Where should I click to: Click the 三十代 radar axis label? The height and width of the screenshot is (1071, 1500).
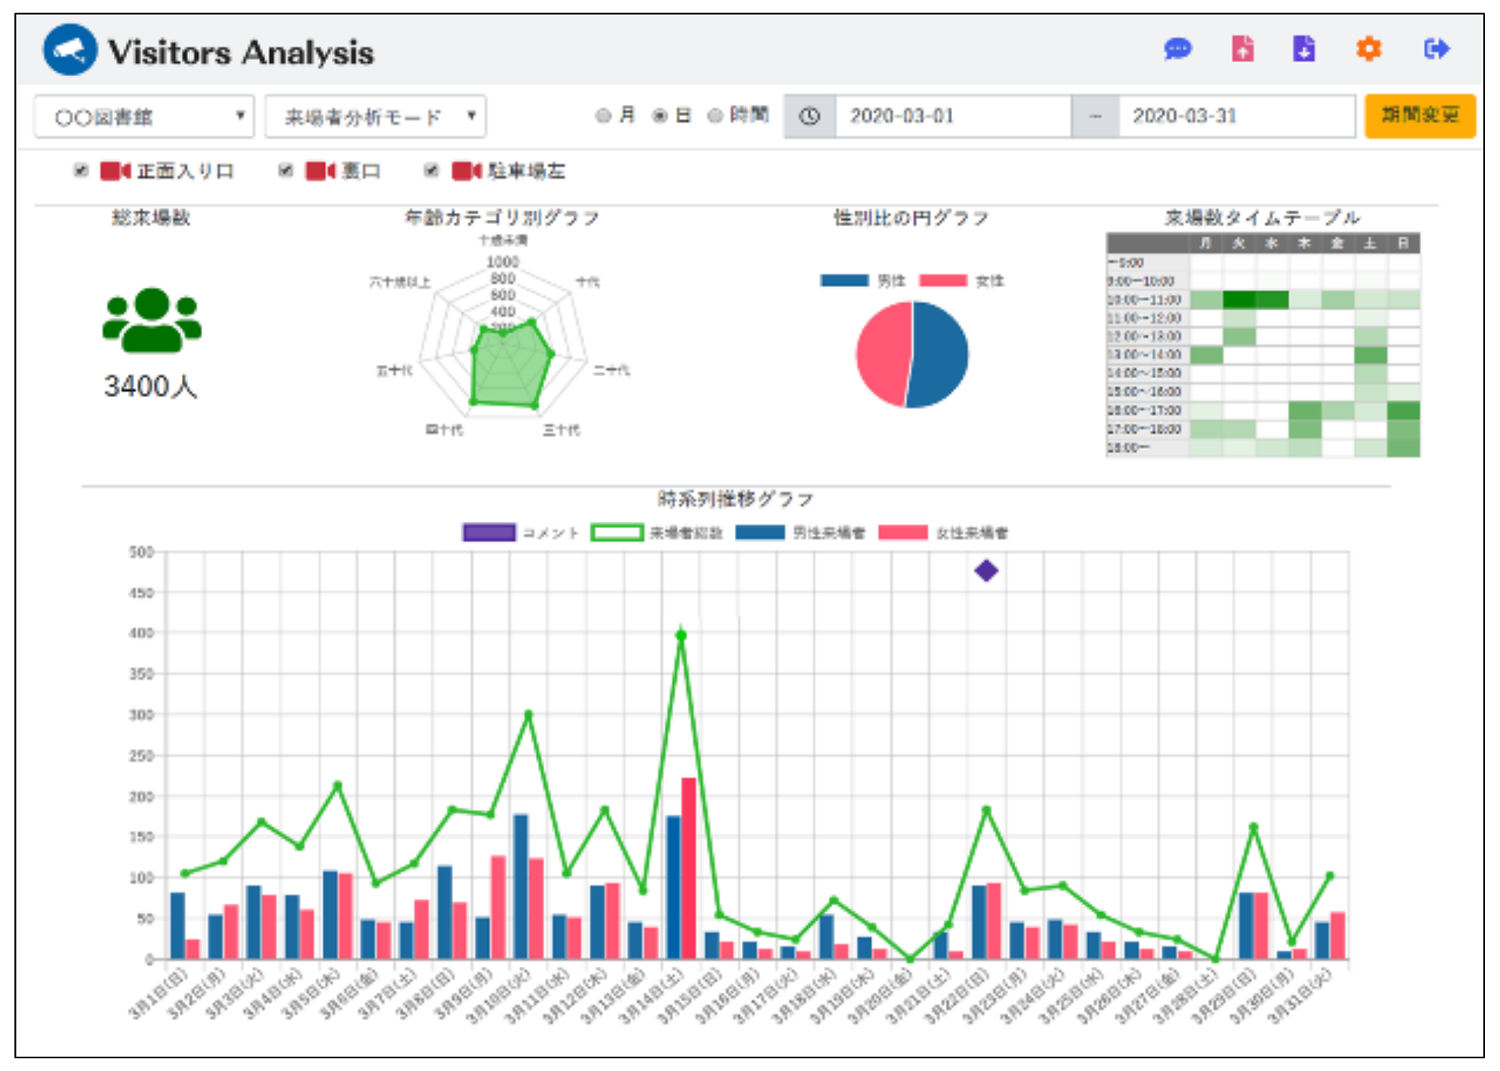561,430
